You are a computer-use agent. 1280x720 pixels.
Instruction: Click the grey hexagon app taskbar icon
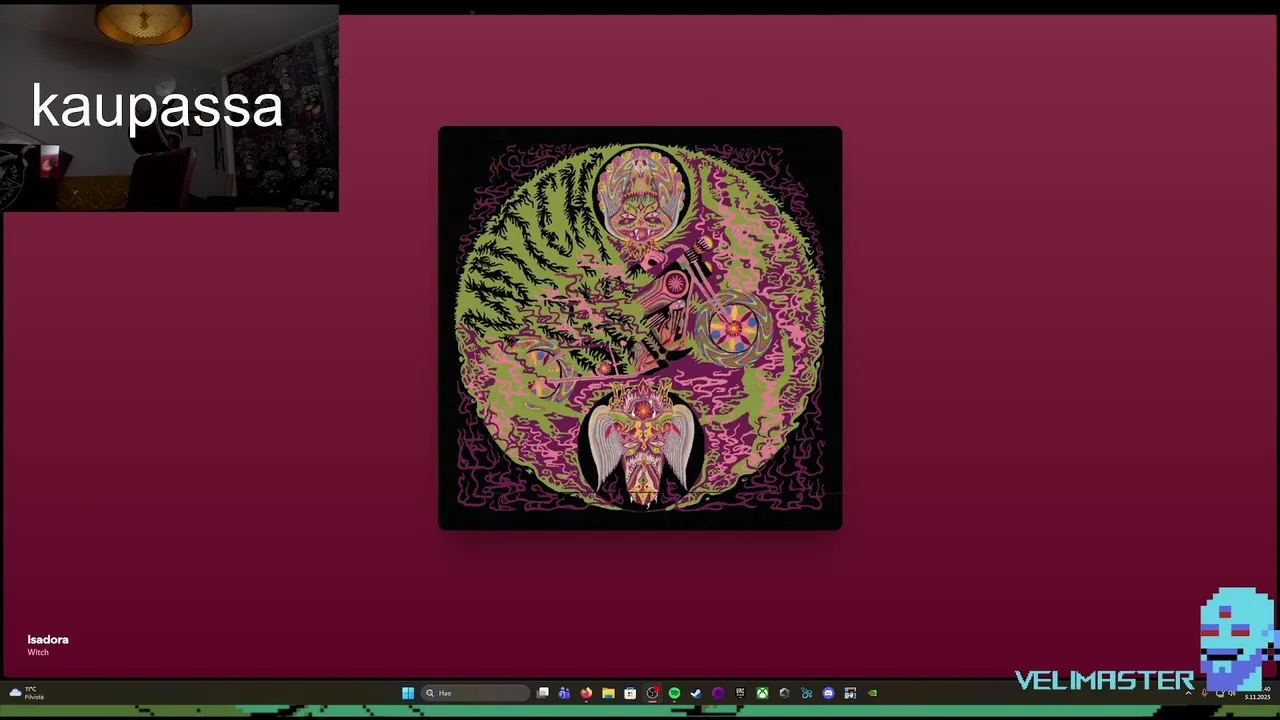click(784, 693)
